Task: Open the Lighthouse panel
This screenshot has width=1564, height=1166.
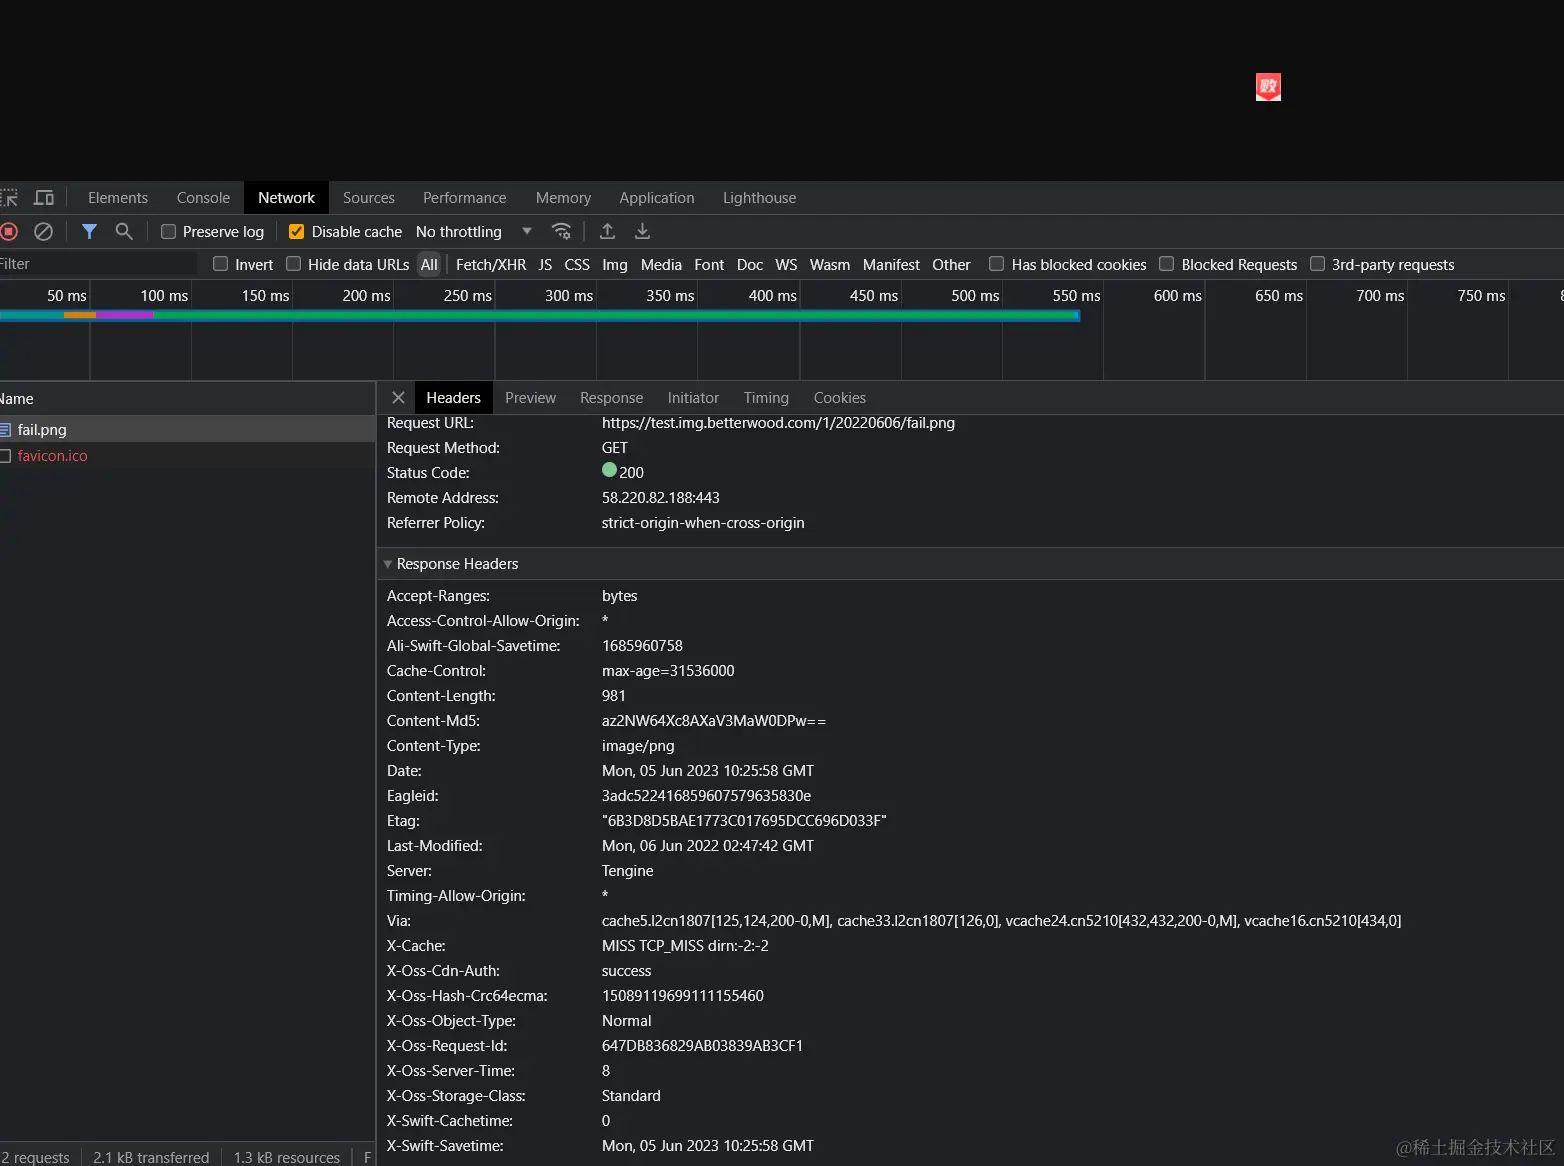Action: (x=760, y=198)
